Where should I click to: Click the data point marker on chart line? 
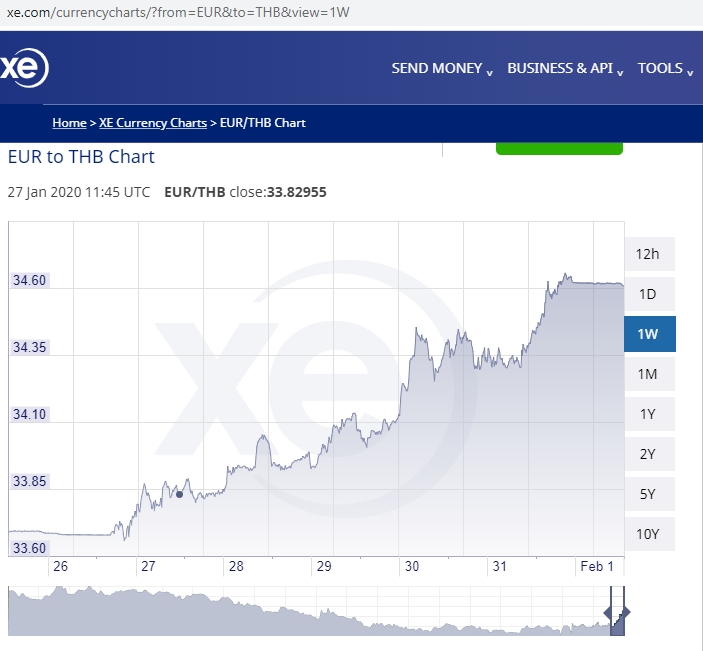click(179, 494)
